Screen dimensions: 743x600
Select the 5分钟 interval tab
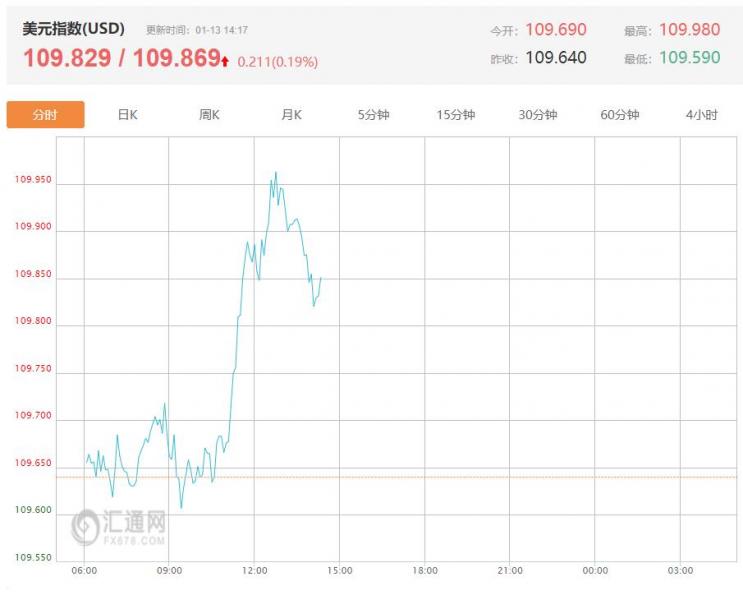click(374, 115)
